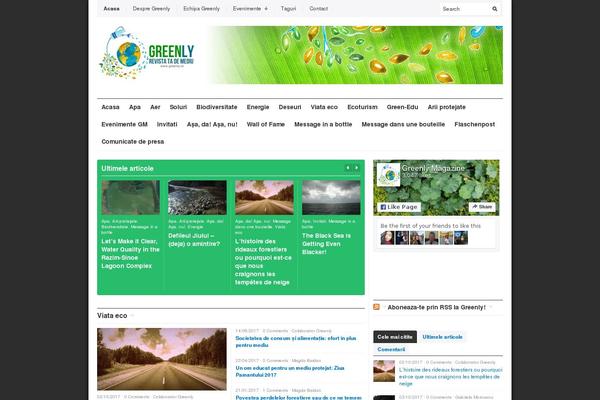Switch to the Ultimele articole tab
Image resolution: width=600 pixels, height=400 pixels.
(x=442, y=337)
